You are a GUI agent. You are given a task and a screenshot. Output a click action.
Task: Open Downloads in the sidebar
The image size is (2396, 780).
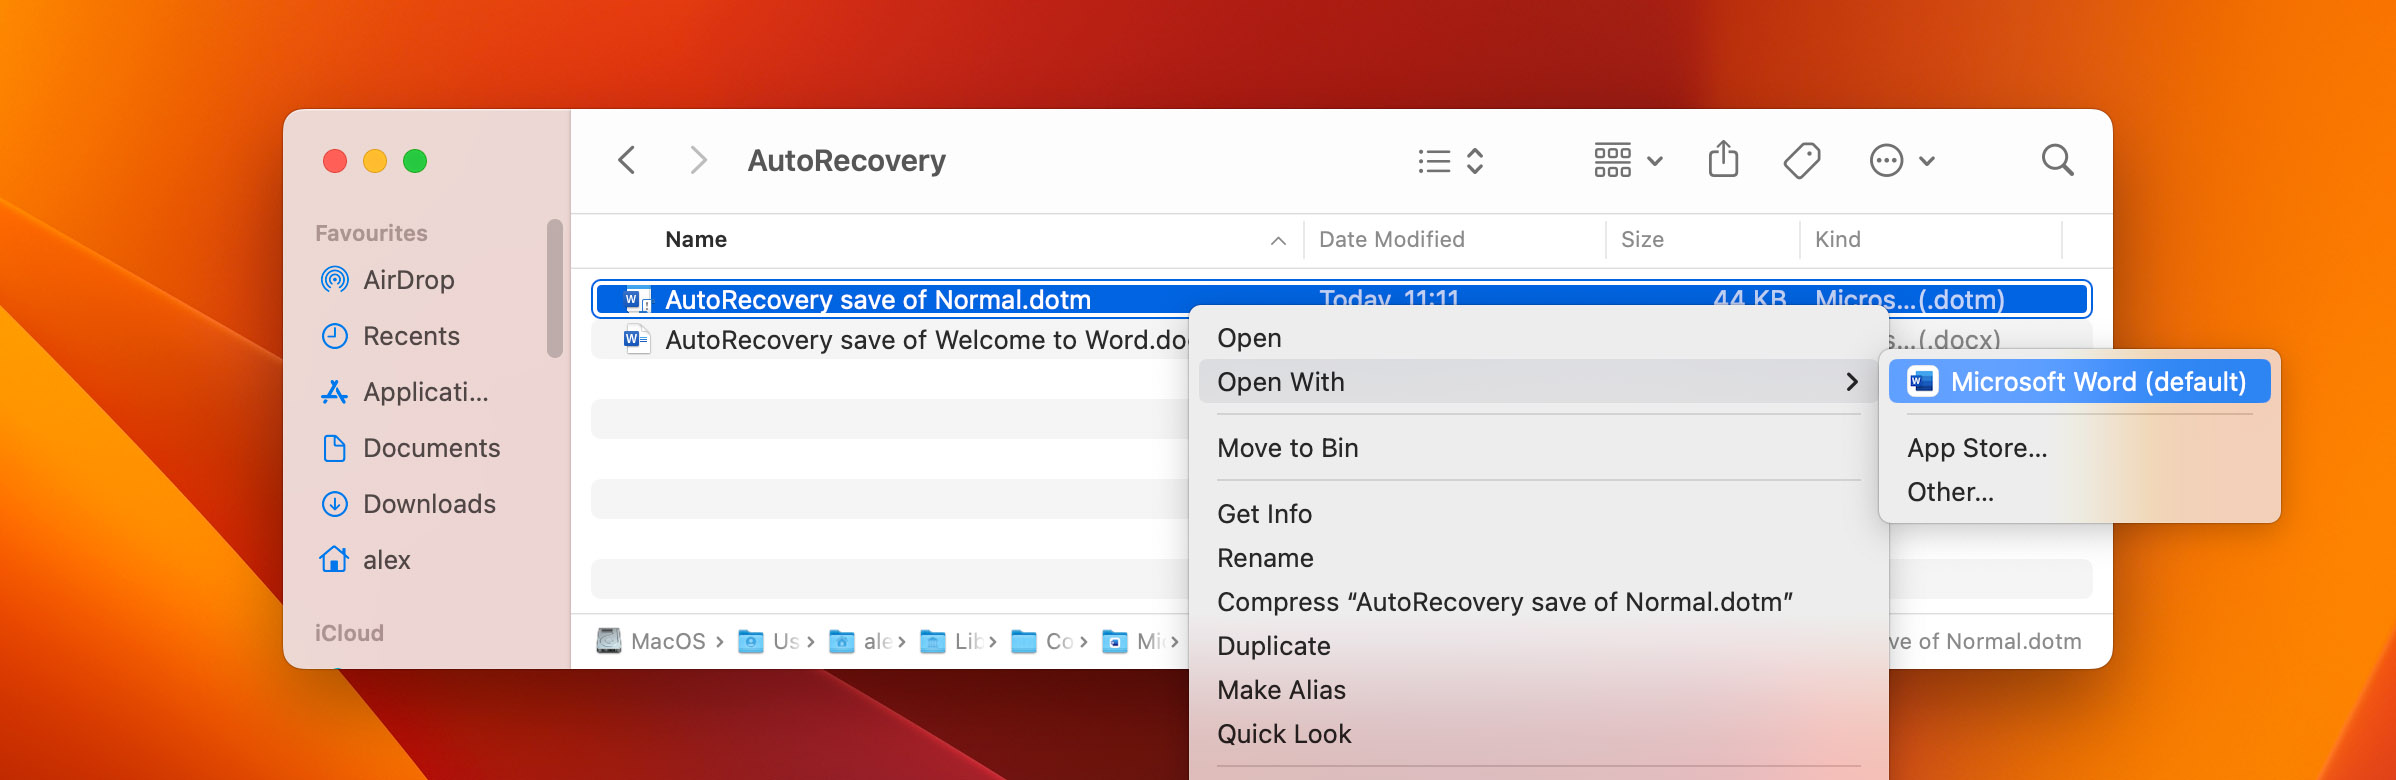click(429, 504)
